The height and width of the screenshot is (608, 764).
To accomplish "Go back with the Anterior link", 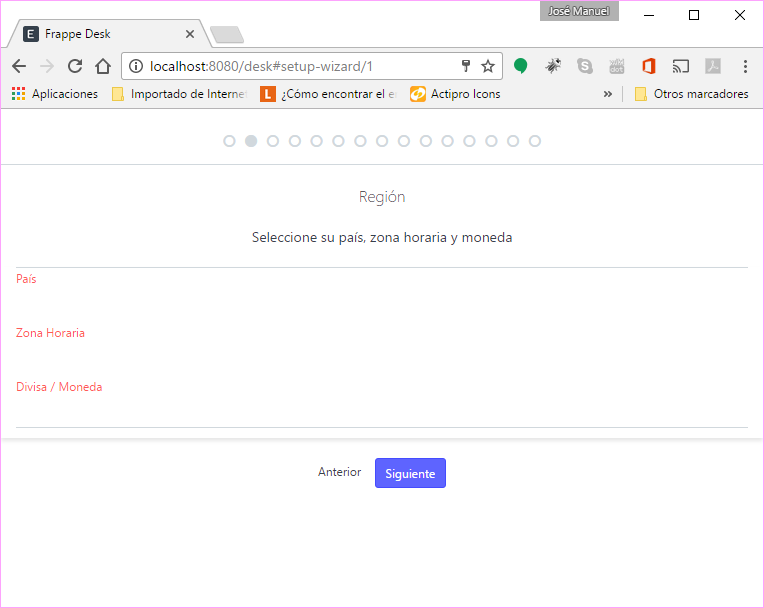I will coord(339,472).
